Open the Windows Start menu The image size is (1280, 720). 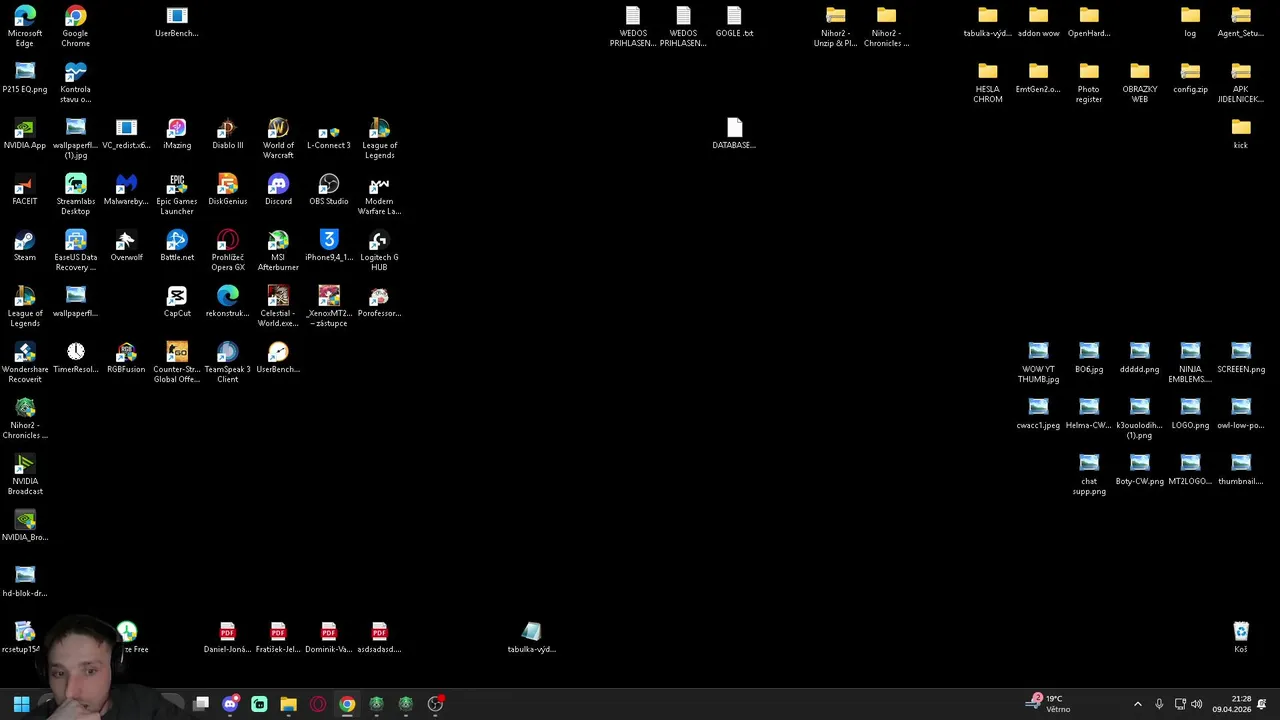coord(21,704)
